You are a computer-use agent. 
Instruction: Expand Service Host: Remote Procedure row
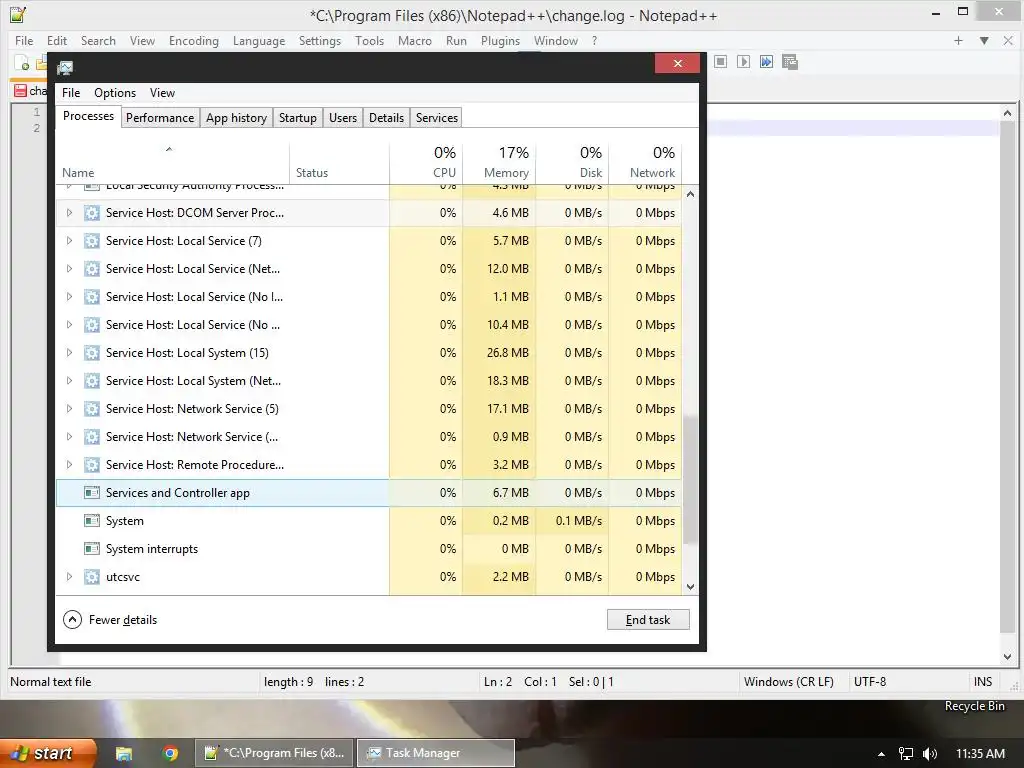(69, 465)
